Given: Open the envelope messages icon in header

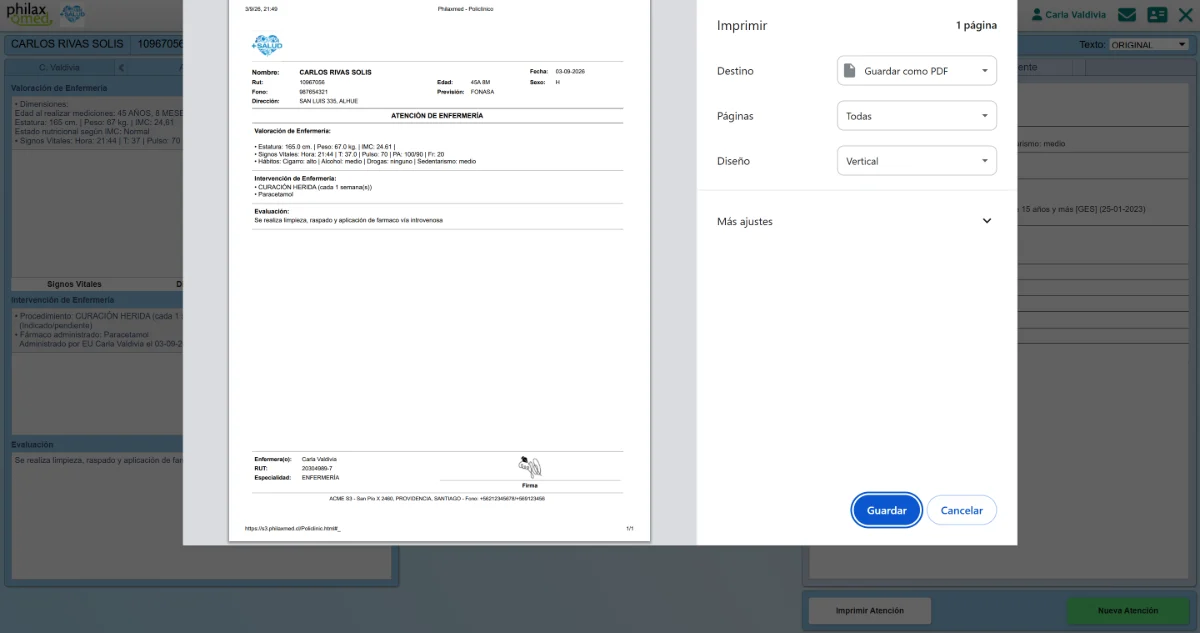Looking at the screenshot, I should [1127, 15].
